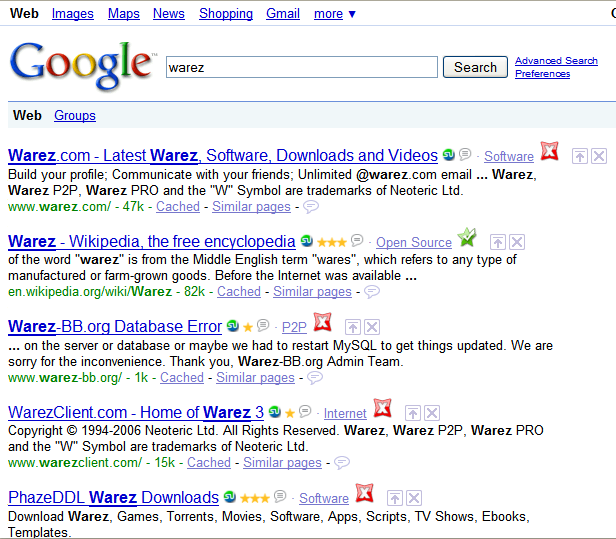The image size is (616, 539).
Task: Click three-star rating on PhazeDDL result
Action: tap(255, 498)
